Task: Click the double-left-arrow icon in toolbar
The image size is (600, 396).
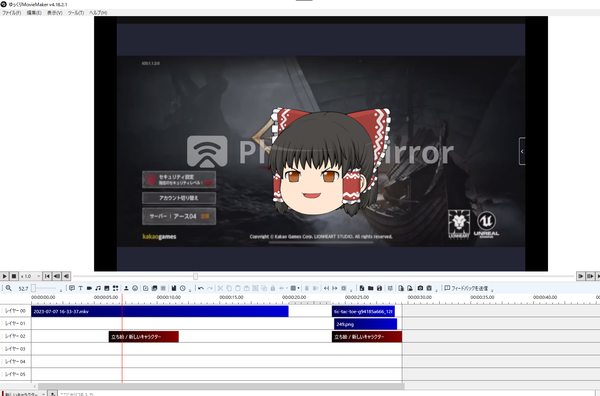Action: coord(326,288)
